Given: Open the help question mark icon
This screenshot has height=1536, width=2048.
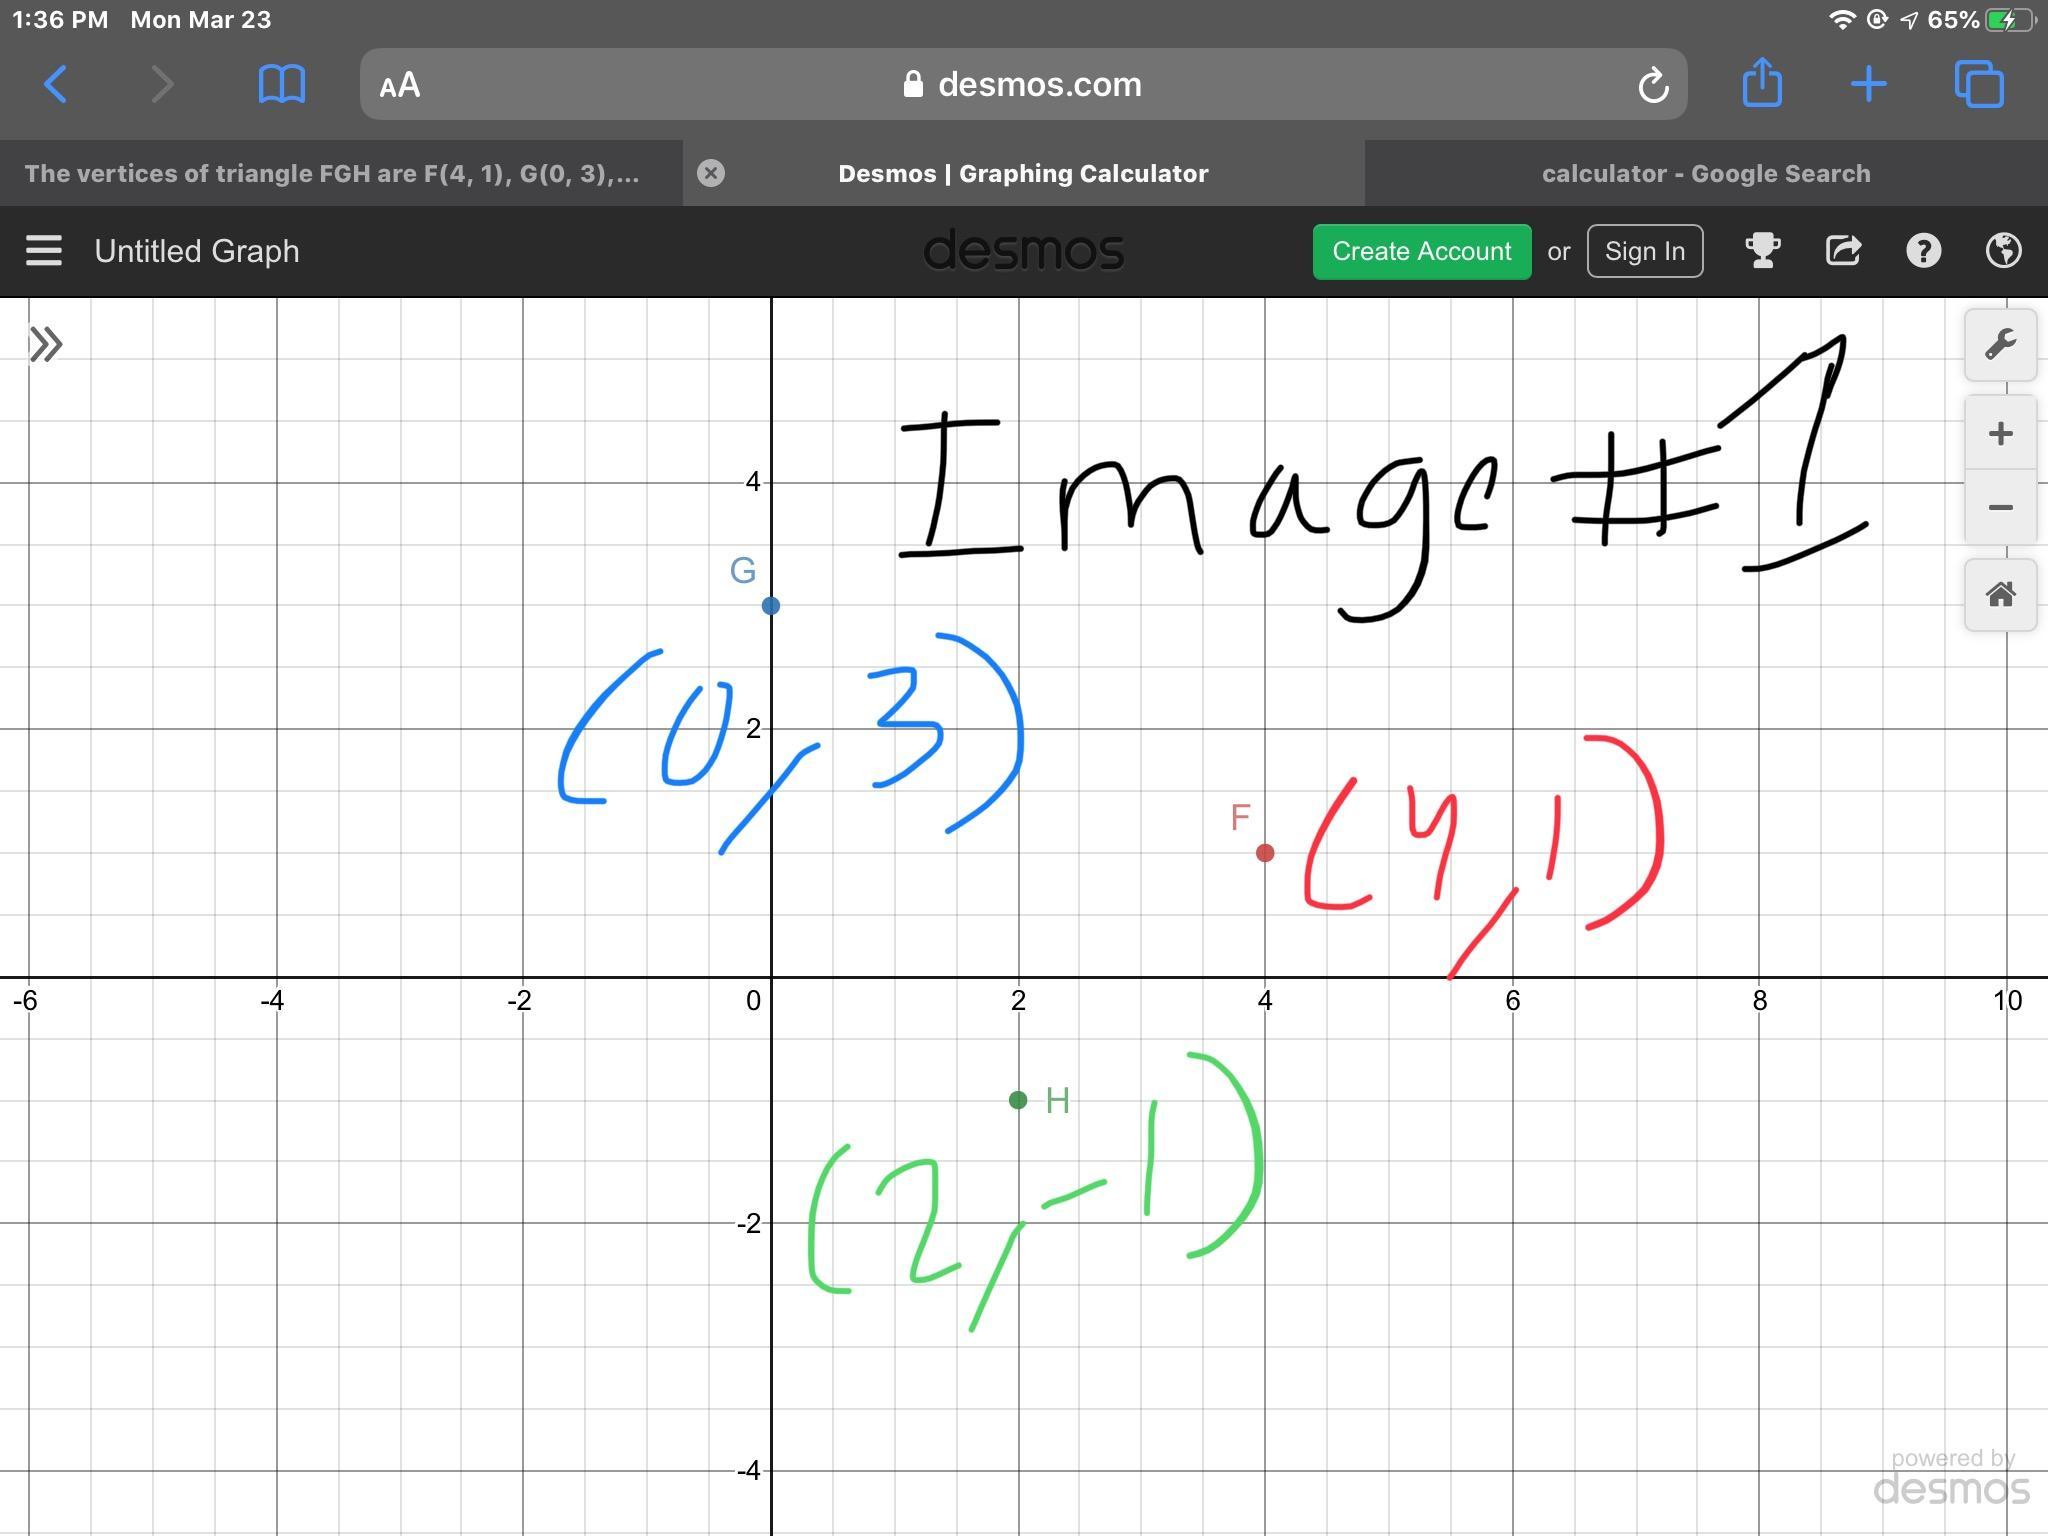Looking at the screenshot, I should pos(1923,251).
